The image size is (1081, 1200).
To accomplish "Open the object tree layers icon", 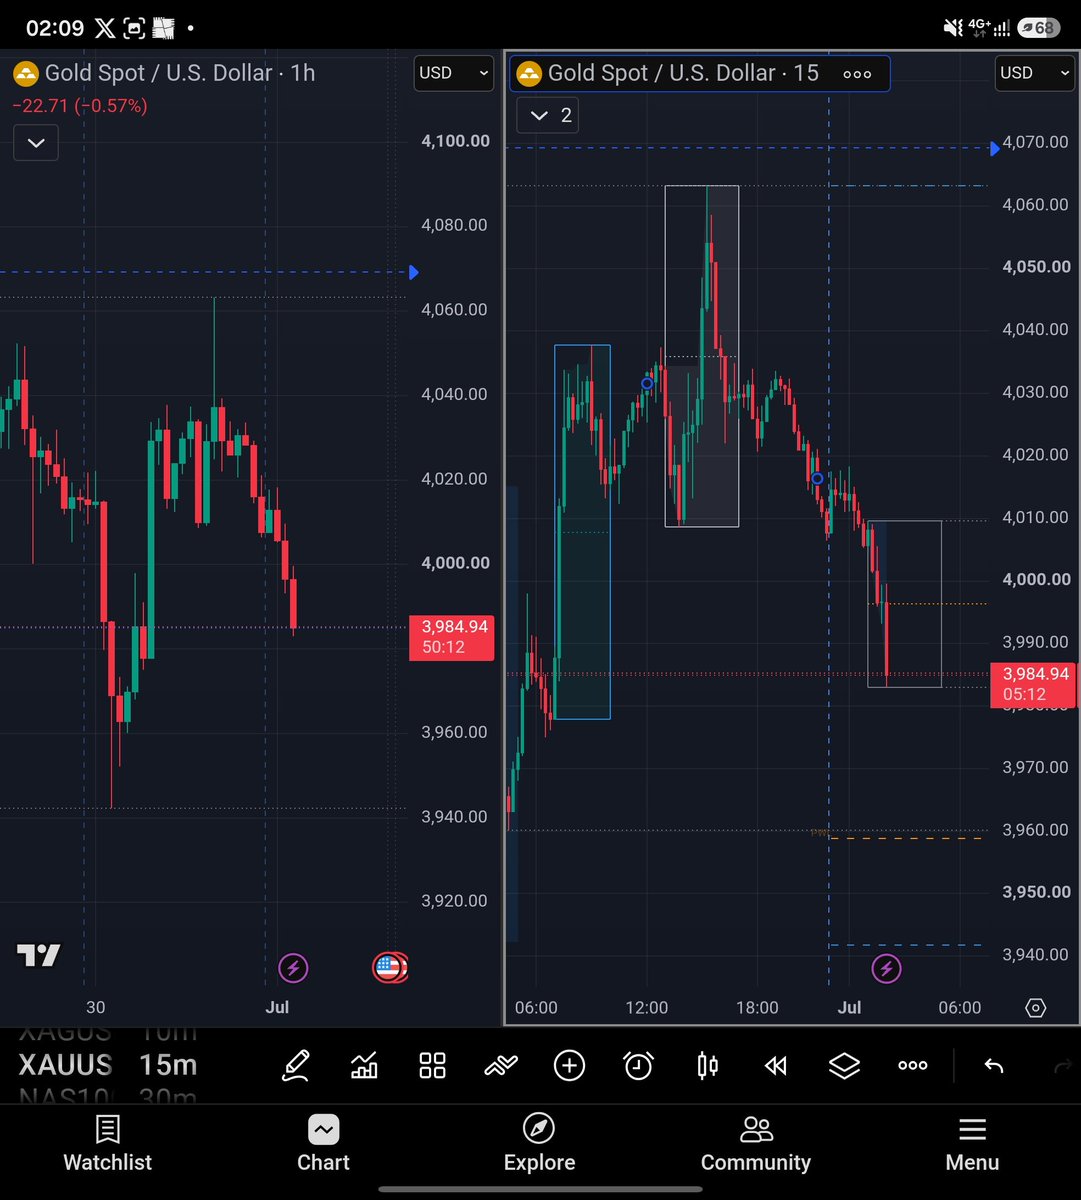I will pyautogui.click(x=844, y=1066).
